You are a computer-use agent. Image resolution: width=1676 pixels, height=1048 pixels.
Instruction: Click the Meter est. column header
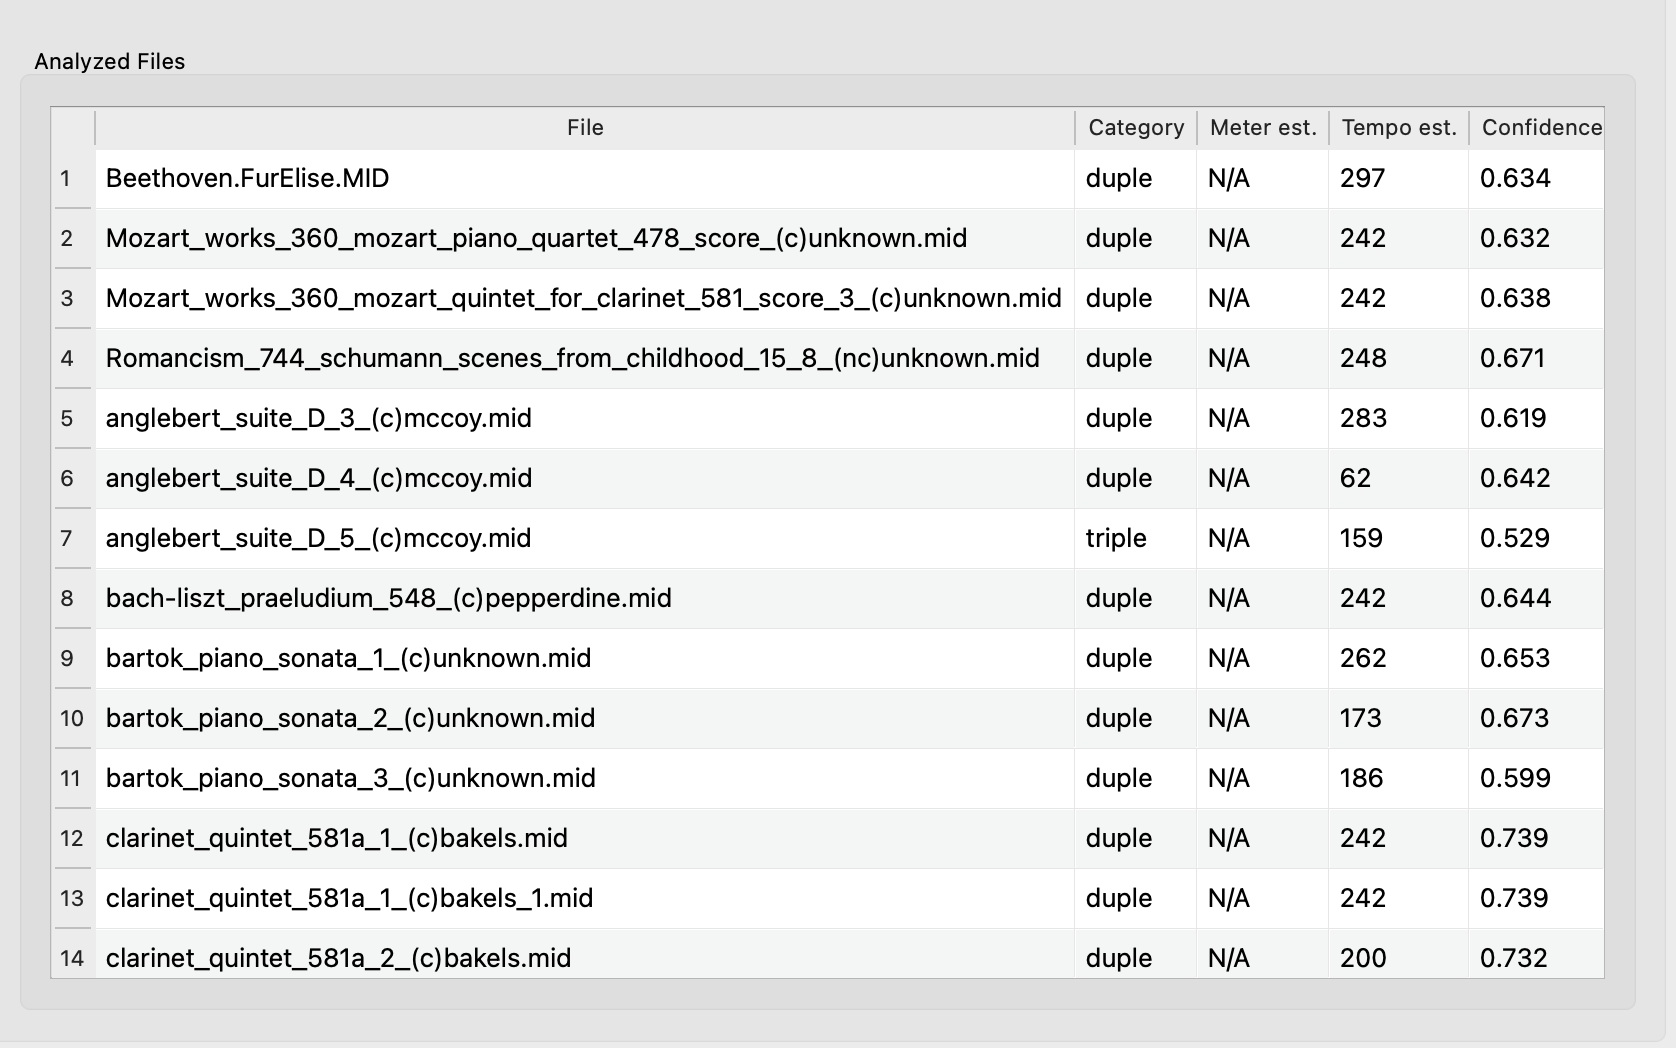(1262, 128)
